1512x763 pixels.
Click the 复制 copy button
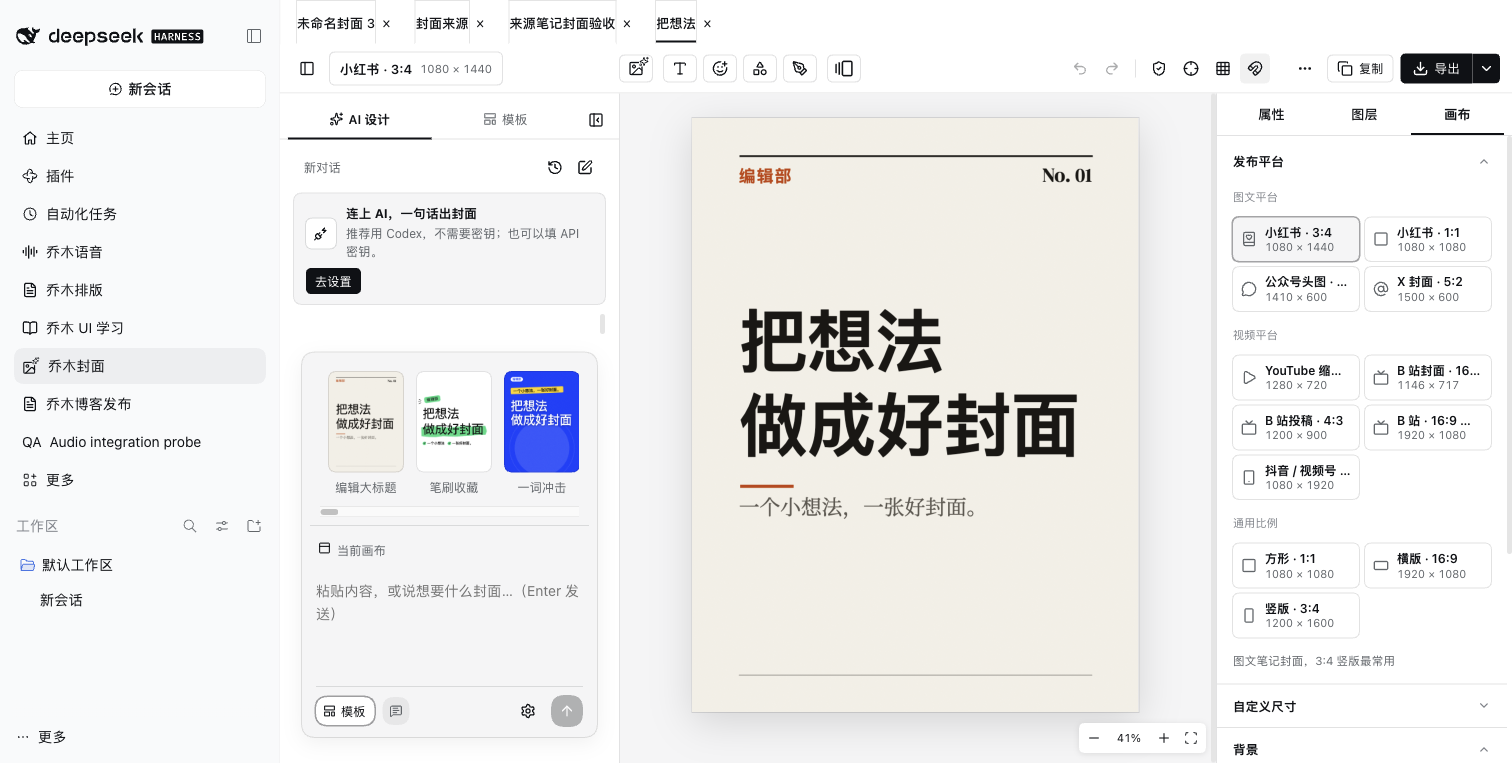click(1360, 68)
